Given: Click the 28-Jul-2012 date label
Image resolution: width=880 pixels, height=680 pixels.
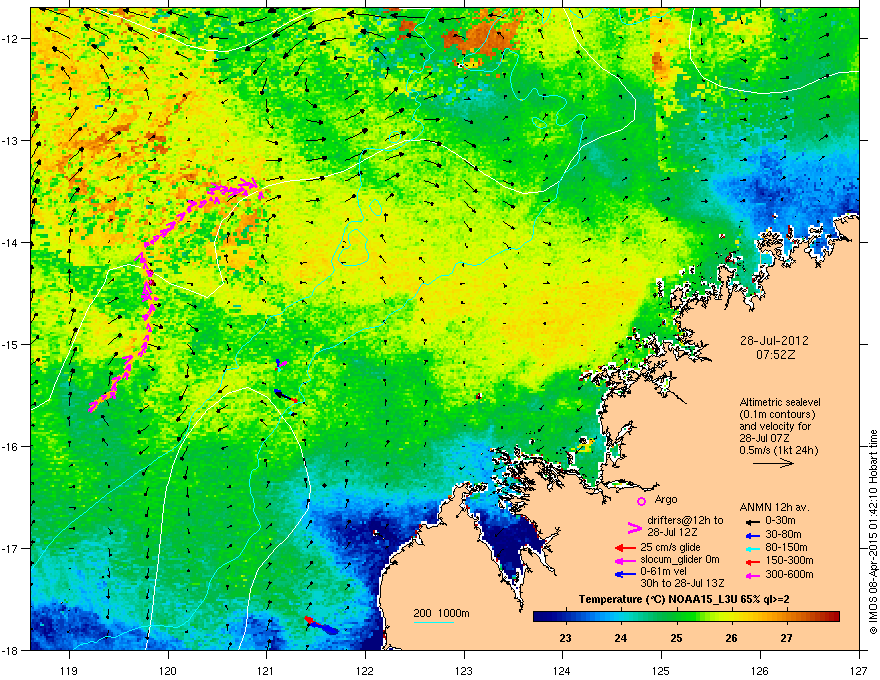Looking at the screenshot, I should click(774, 341).
